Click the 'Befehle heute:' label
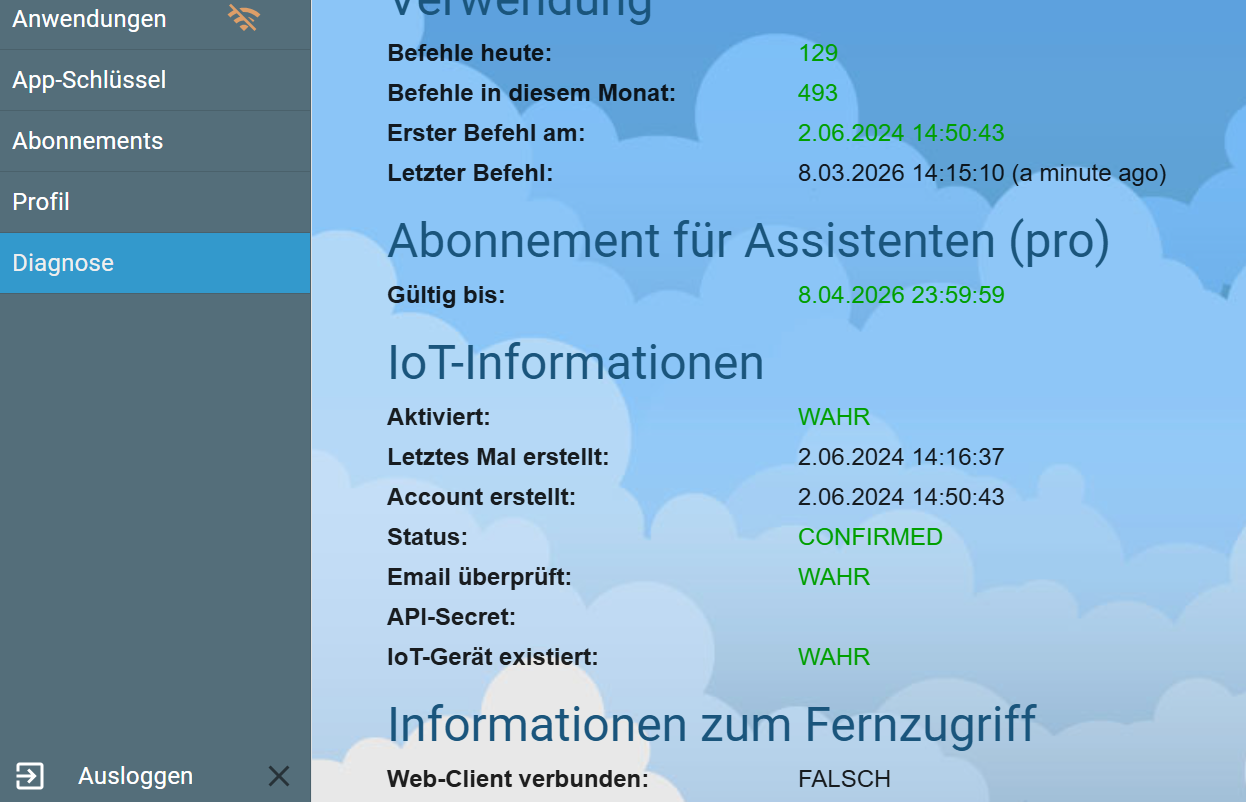Screen dimensions: 1246x802 (470, 53)
